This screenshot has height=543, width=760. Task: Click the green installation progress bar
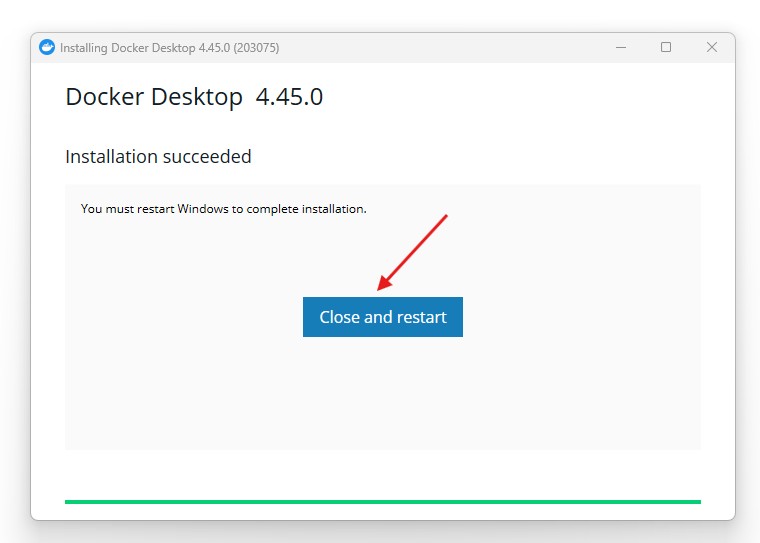click(x=382, y=501)
